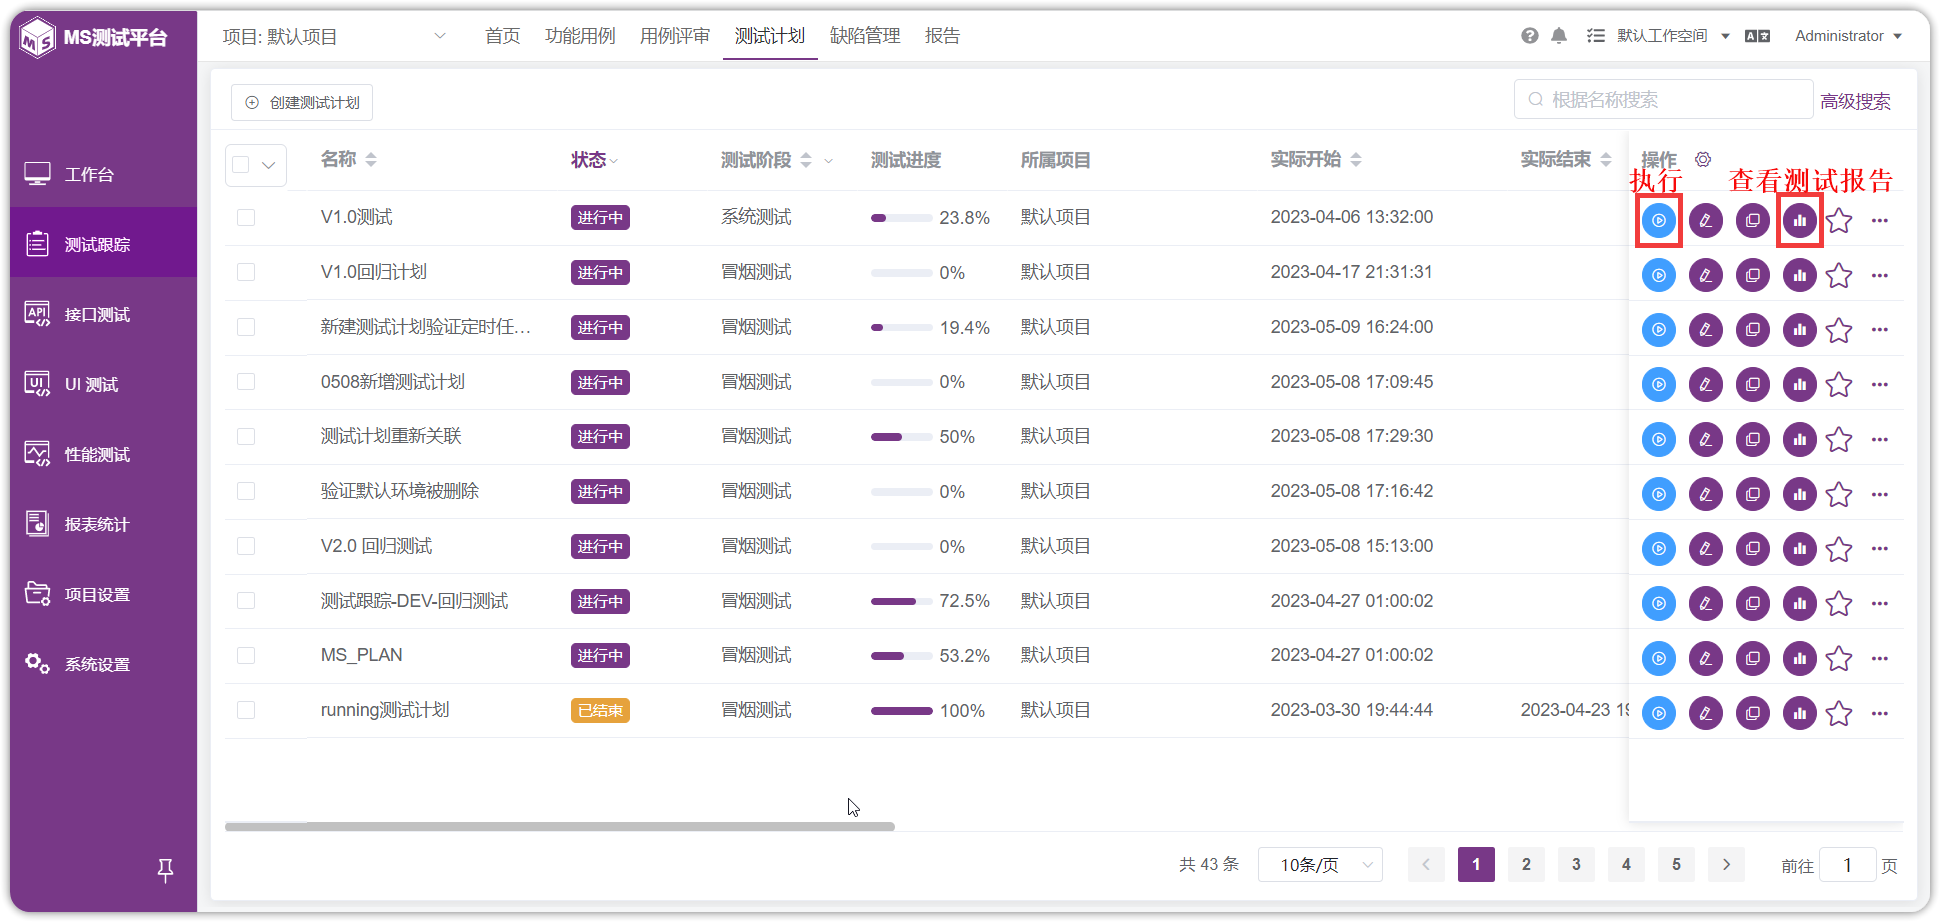Image resolution: width=1940 pixels, height=922 pixels.
Task: Open the task list icon in header
Action: 1596,36
